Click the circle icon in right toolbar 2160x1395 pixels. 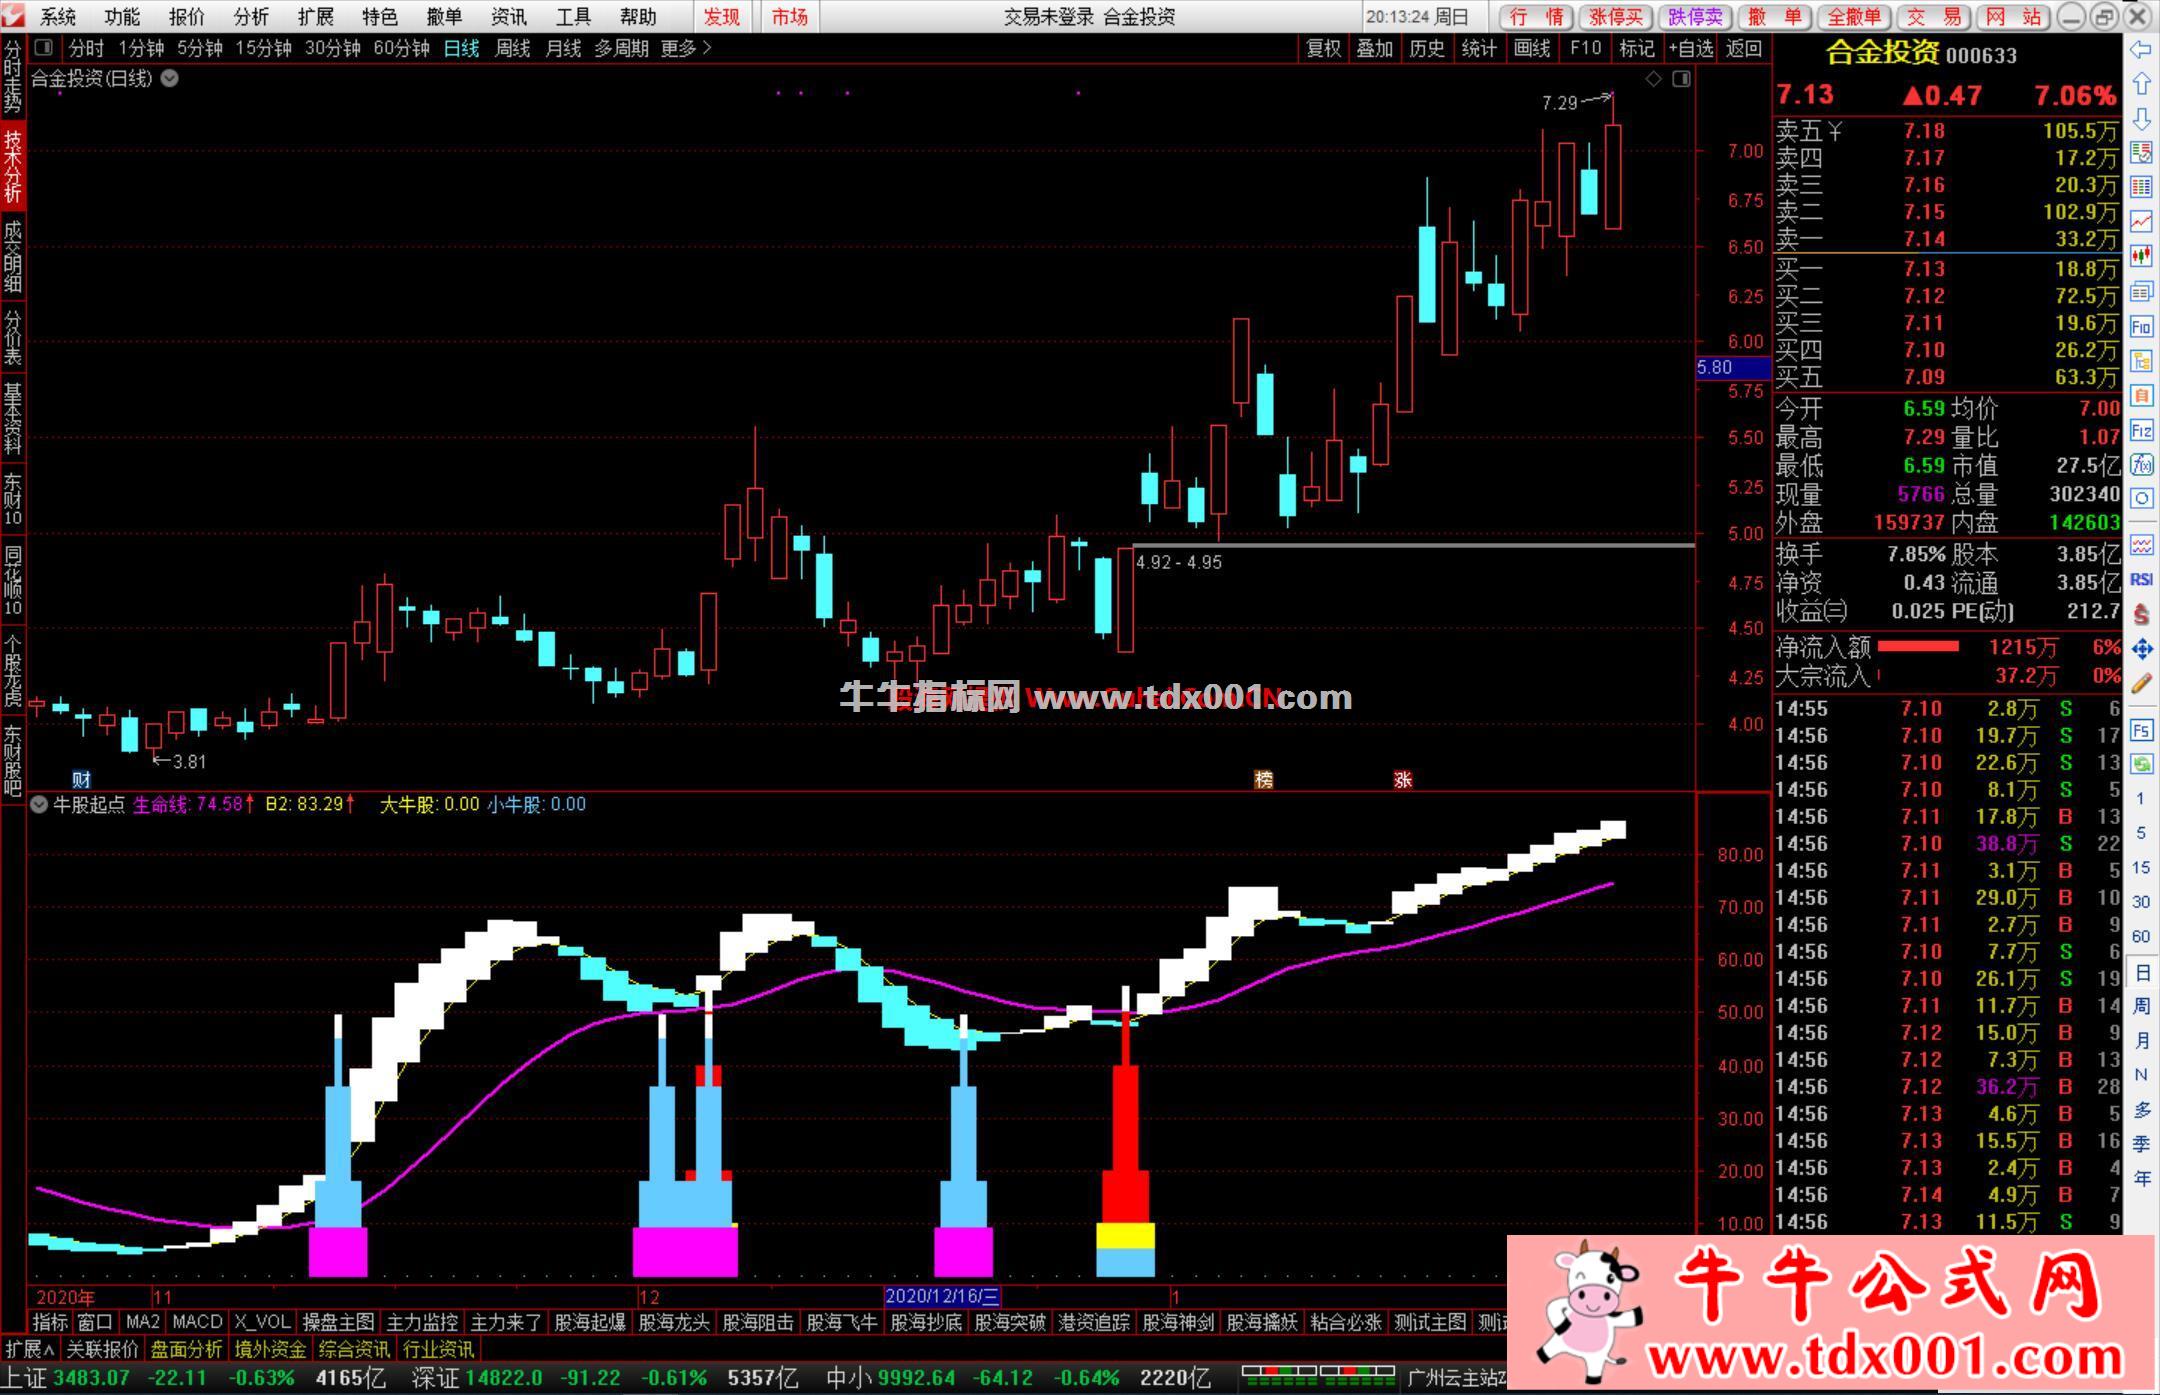pyautogui.click(x=2141, y=498)
